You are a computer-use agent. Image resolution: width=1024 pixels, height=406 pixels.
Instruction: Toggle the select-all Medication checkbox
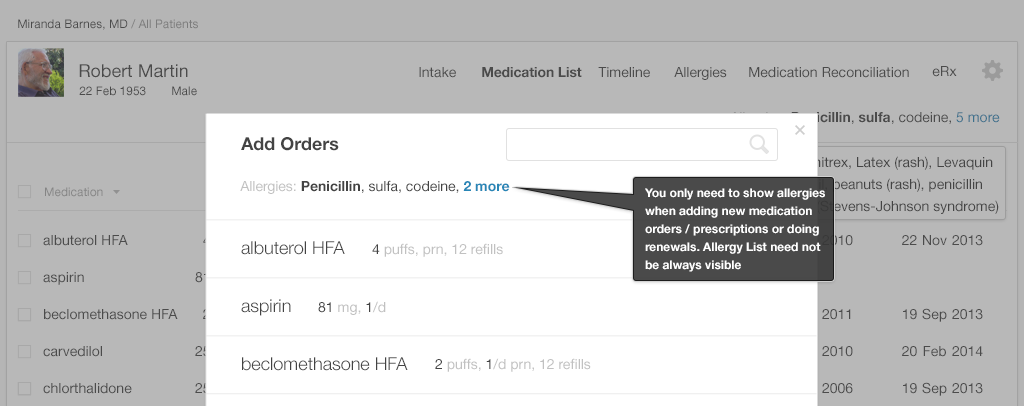(25, 192)
